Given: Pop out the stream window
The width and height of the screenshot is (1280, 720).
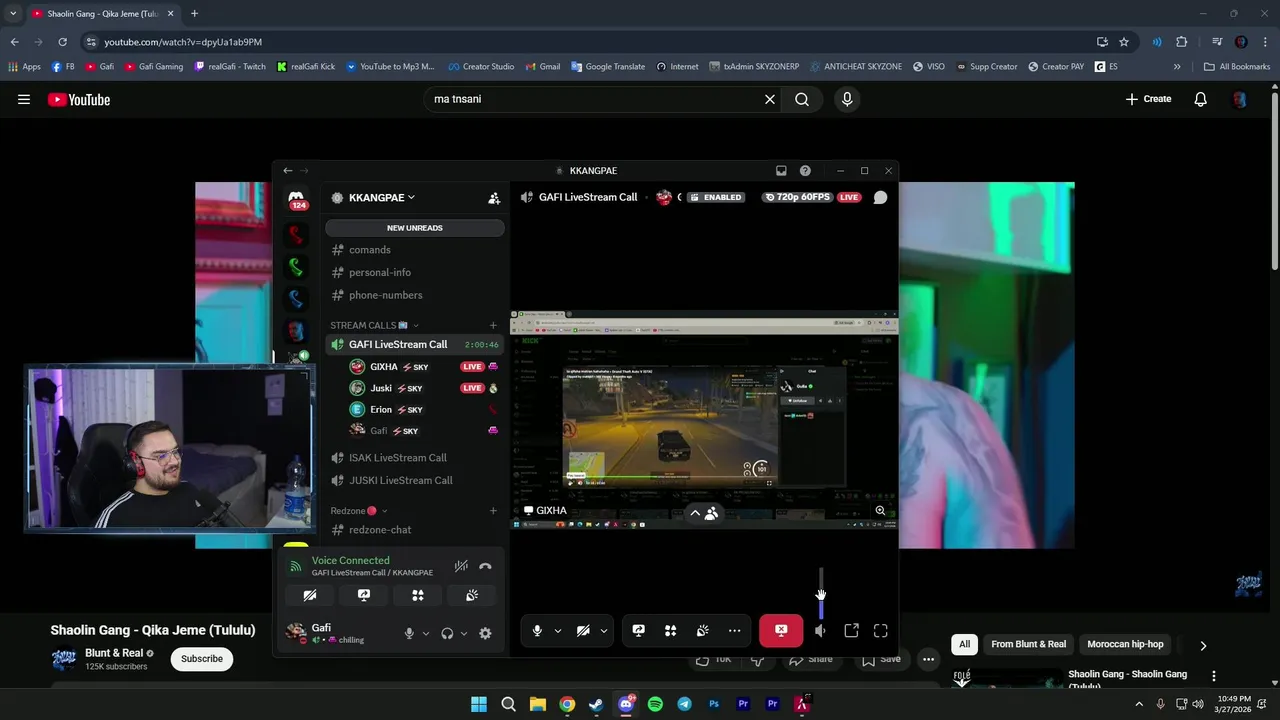Looking at the screenshot, I should (852, 631).
